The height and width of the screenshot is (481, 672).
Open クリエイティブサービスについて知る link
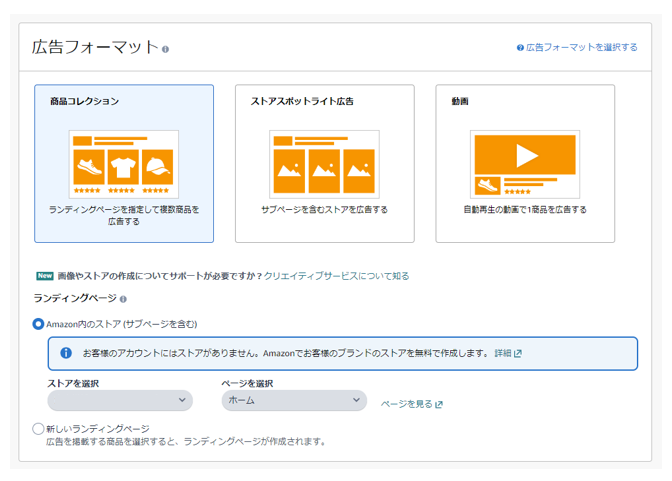tap(336, 276)
